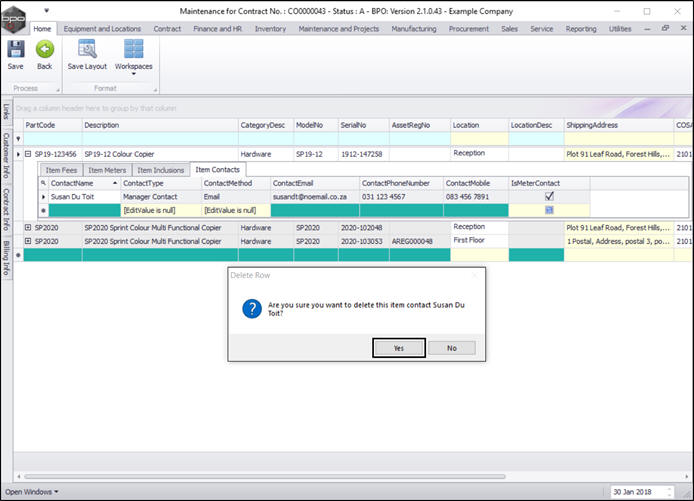Click the Description column header

tap(160, 125)
